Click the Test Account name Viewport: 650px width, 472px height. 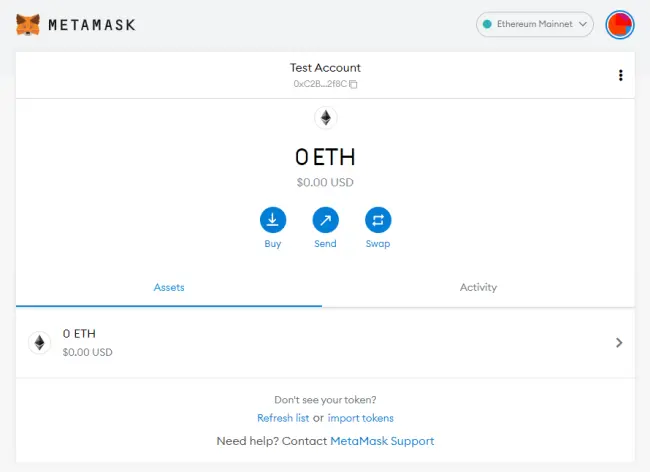click(x=325, y=68)
